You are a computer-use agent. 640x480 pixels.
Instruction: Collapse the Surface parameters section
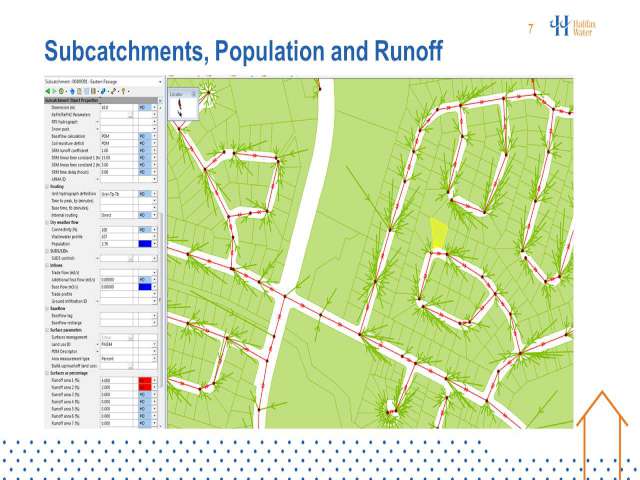(47, 330)
